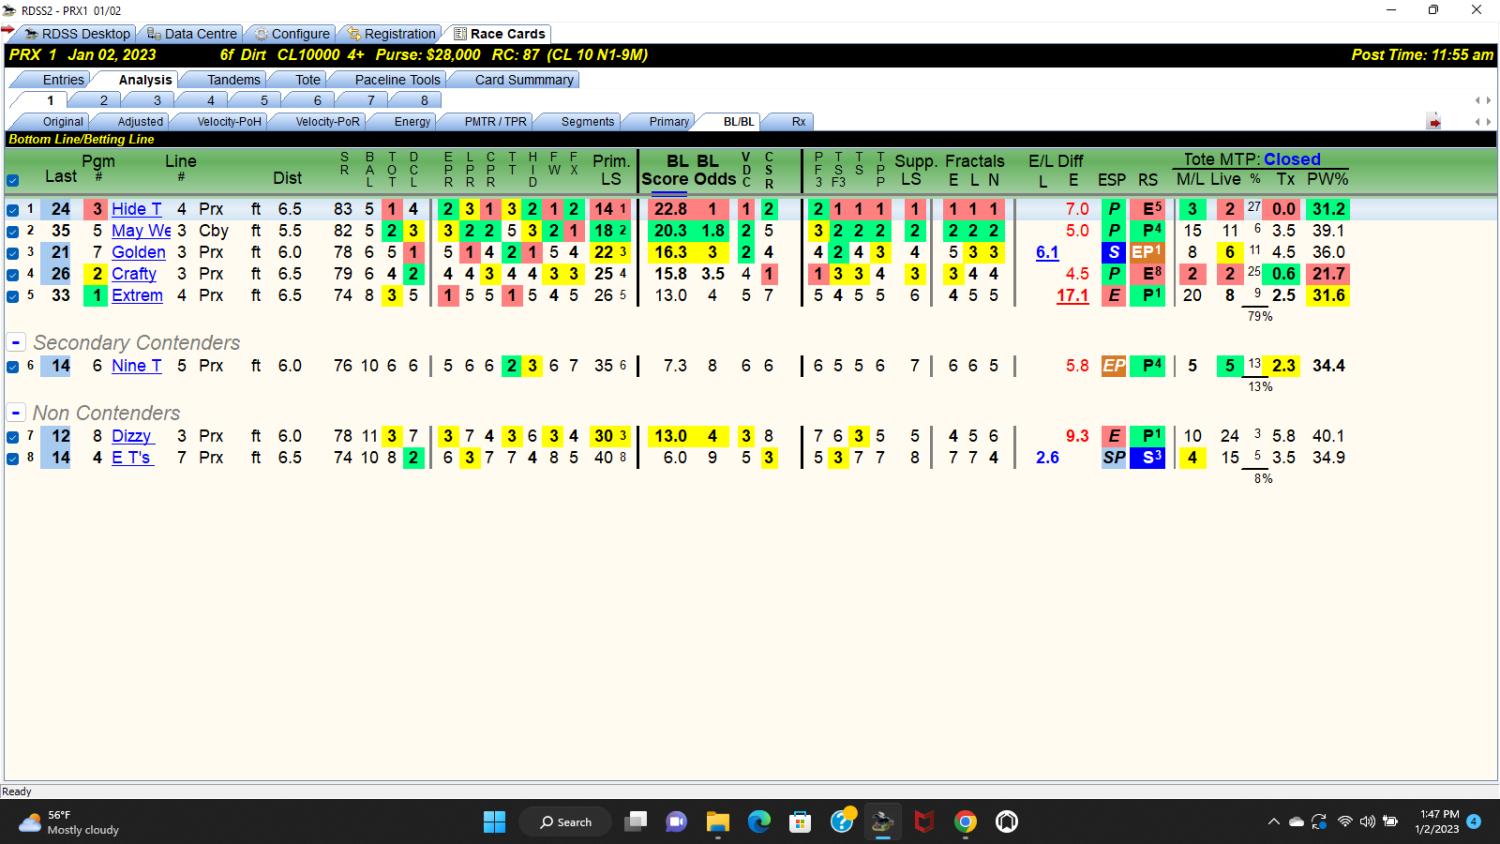Click the Tote MTP Closed label
1500x844 pixels.
[1251, 159]
